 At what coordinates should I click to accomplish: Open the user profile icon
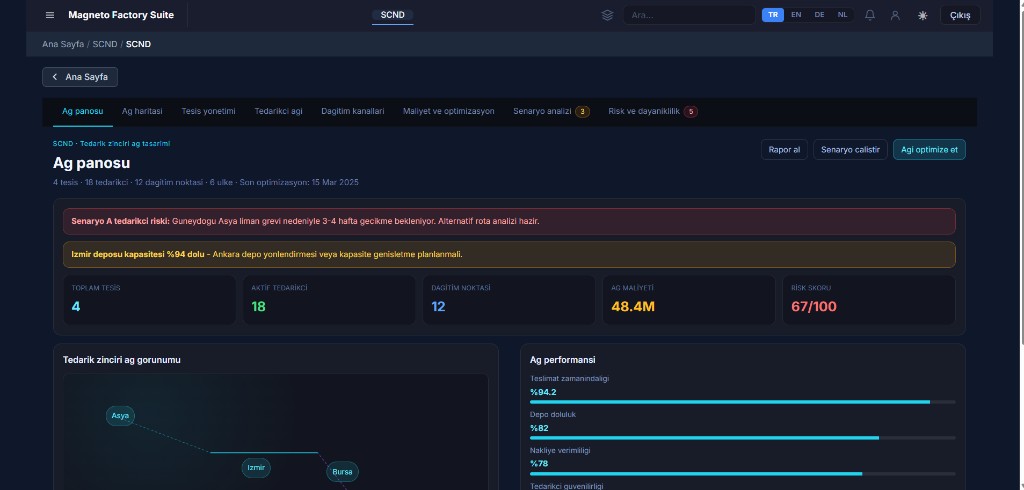pyautogui.click(x=895, y=15)
